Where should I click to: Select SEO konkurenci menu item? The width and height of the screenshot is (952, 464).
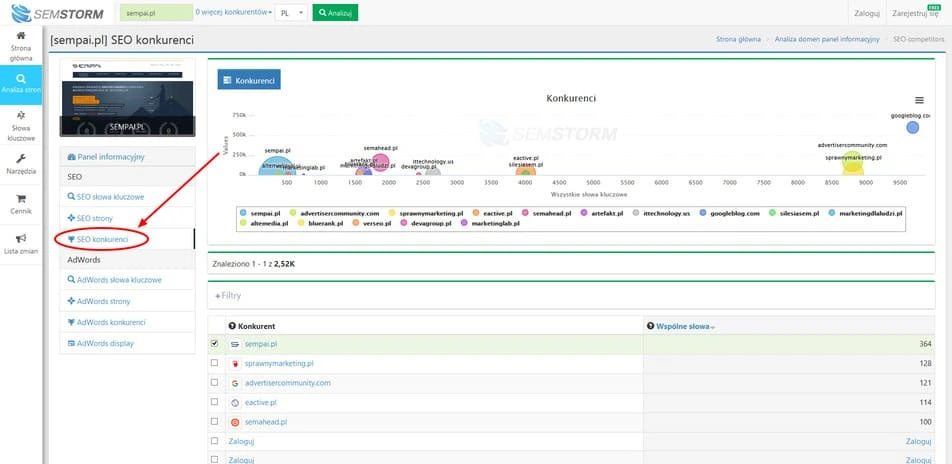coord(128,239)
